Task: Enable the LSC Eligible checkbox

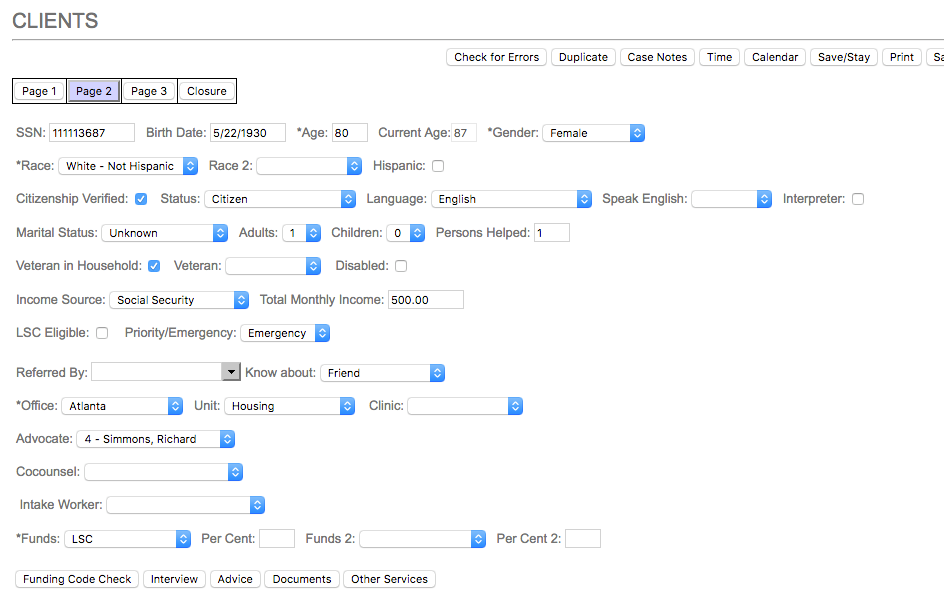Action: (102, 333)
